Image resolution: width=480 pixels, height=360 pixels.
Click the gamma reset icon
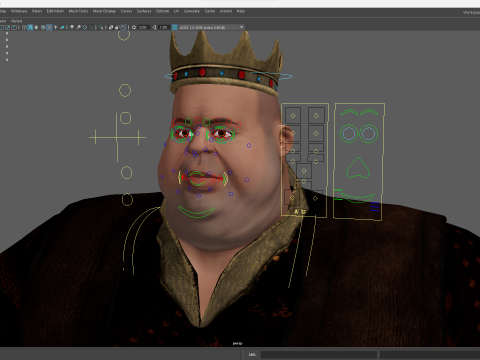click(154, 27)
